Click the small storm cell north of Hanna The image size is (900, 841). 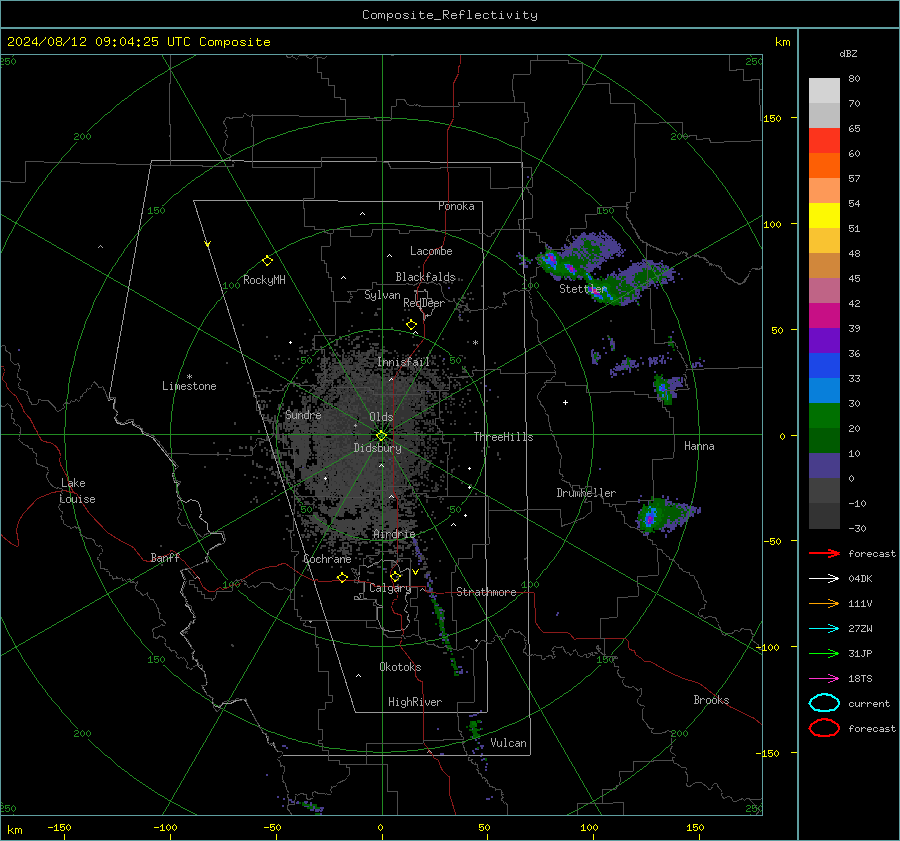click(x=668, y=388)
